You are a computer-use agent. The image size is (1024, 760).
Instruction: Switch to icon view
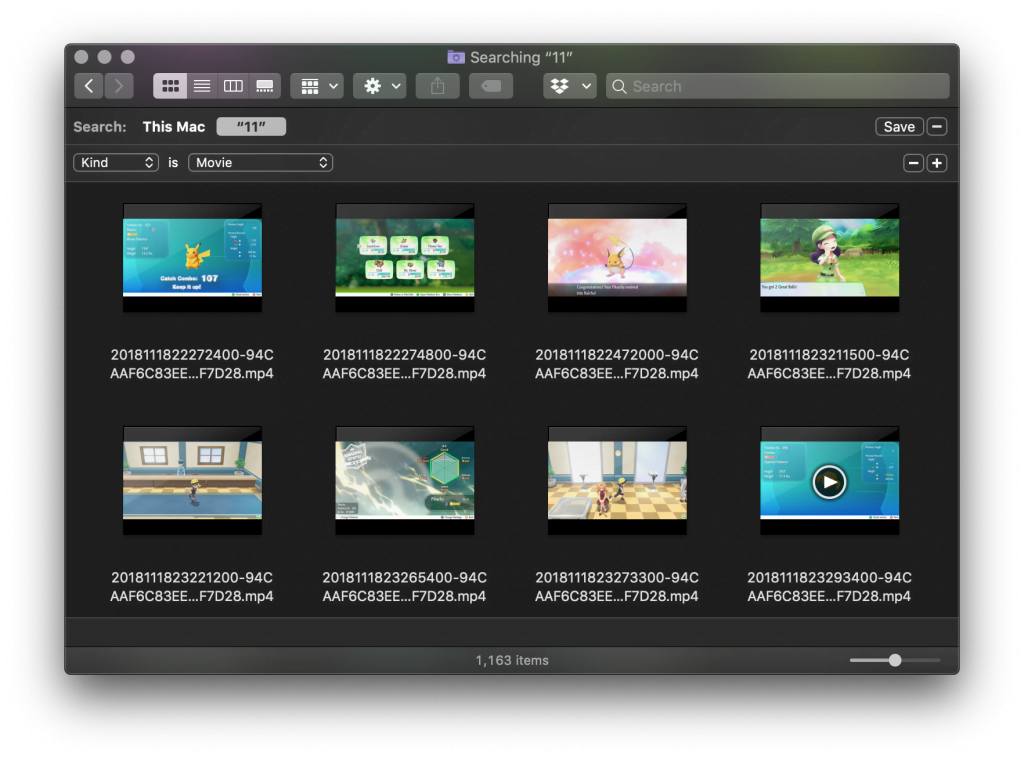[170, 86]
